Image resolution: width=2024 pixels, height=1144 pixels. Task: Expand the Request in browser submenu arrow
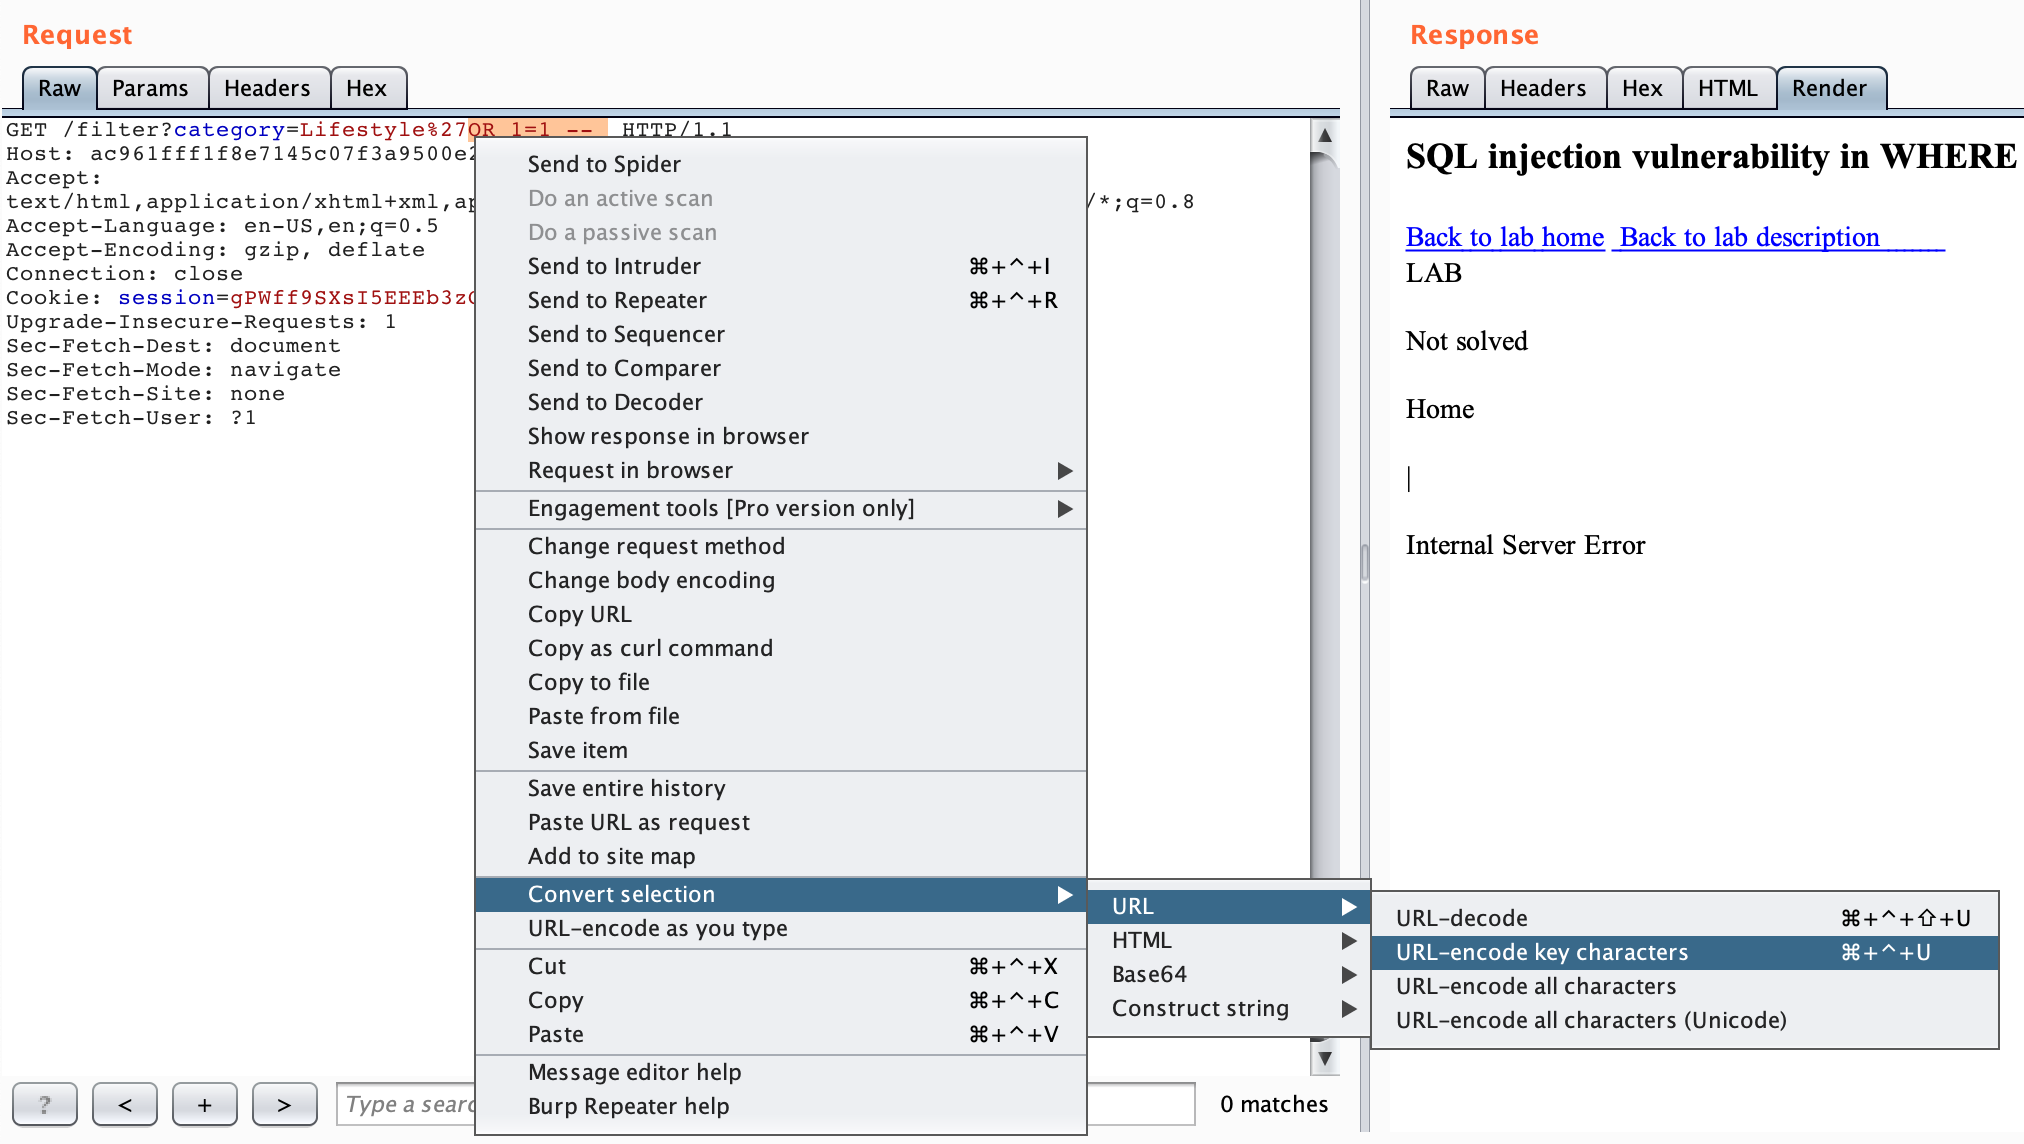click(1064, 470)
